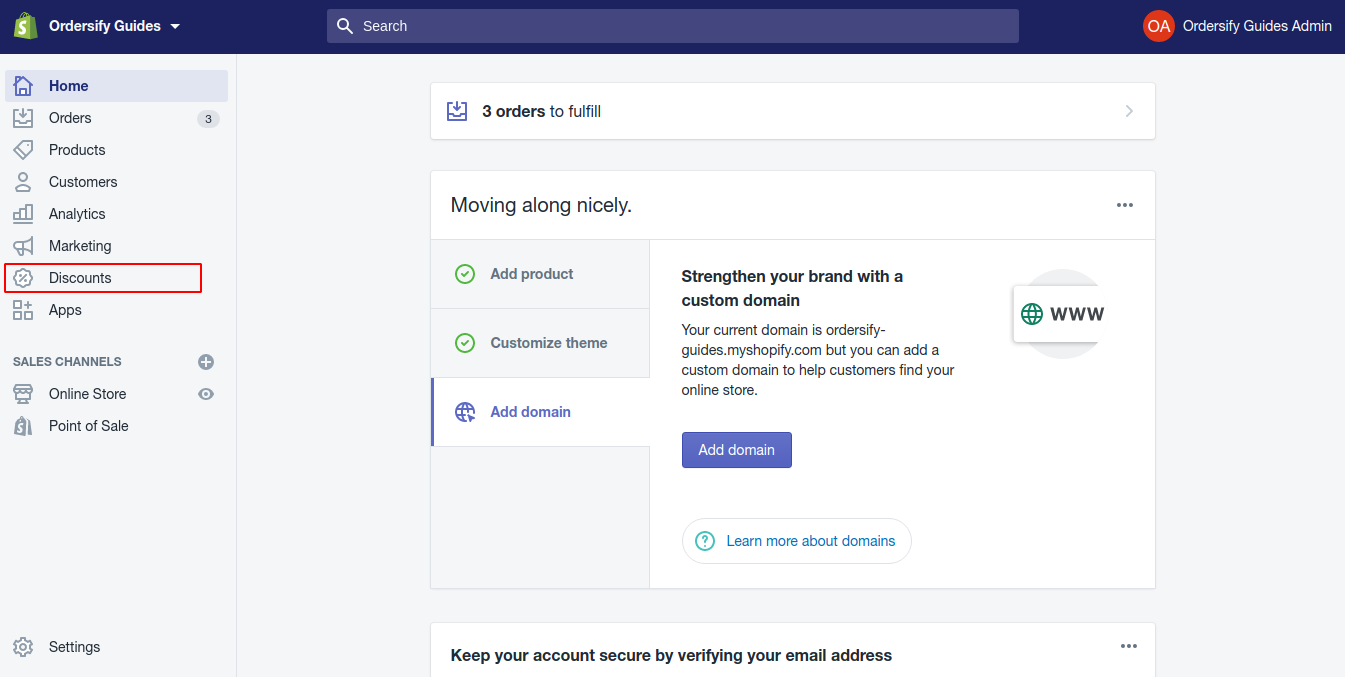Click the Search input field
The height and width of the screenshot is (677, 1345).
[x=673, y=26]
